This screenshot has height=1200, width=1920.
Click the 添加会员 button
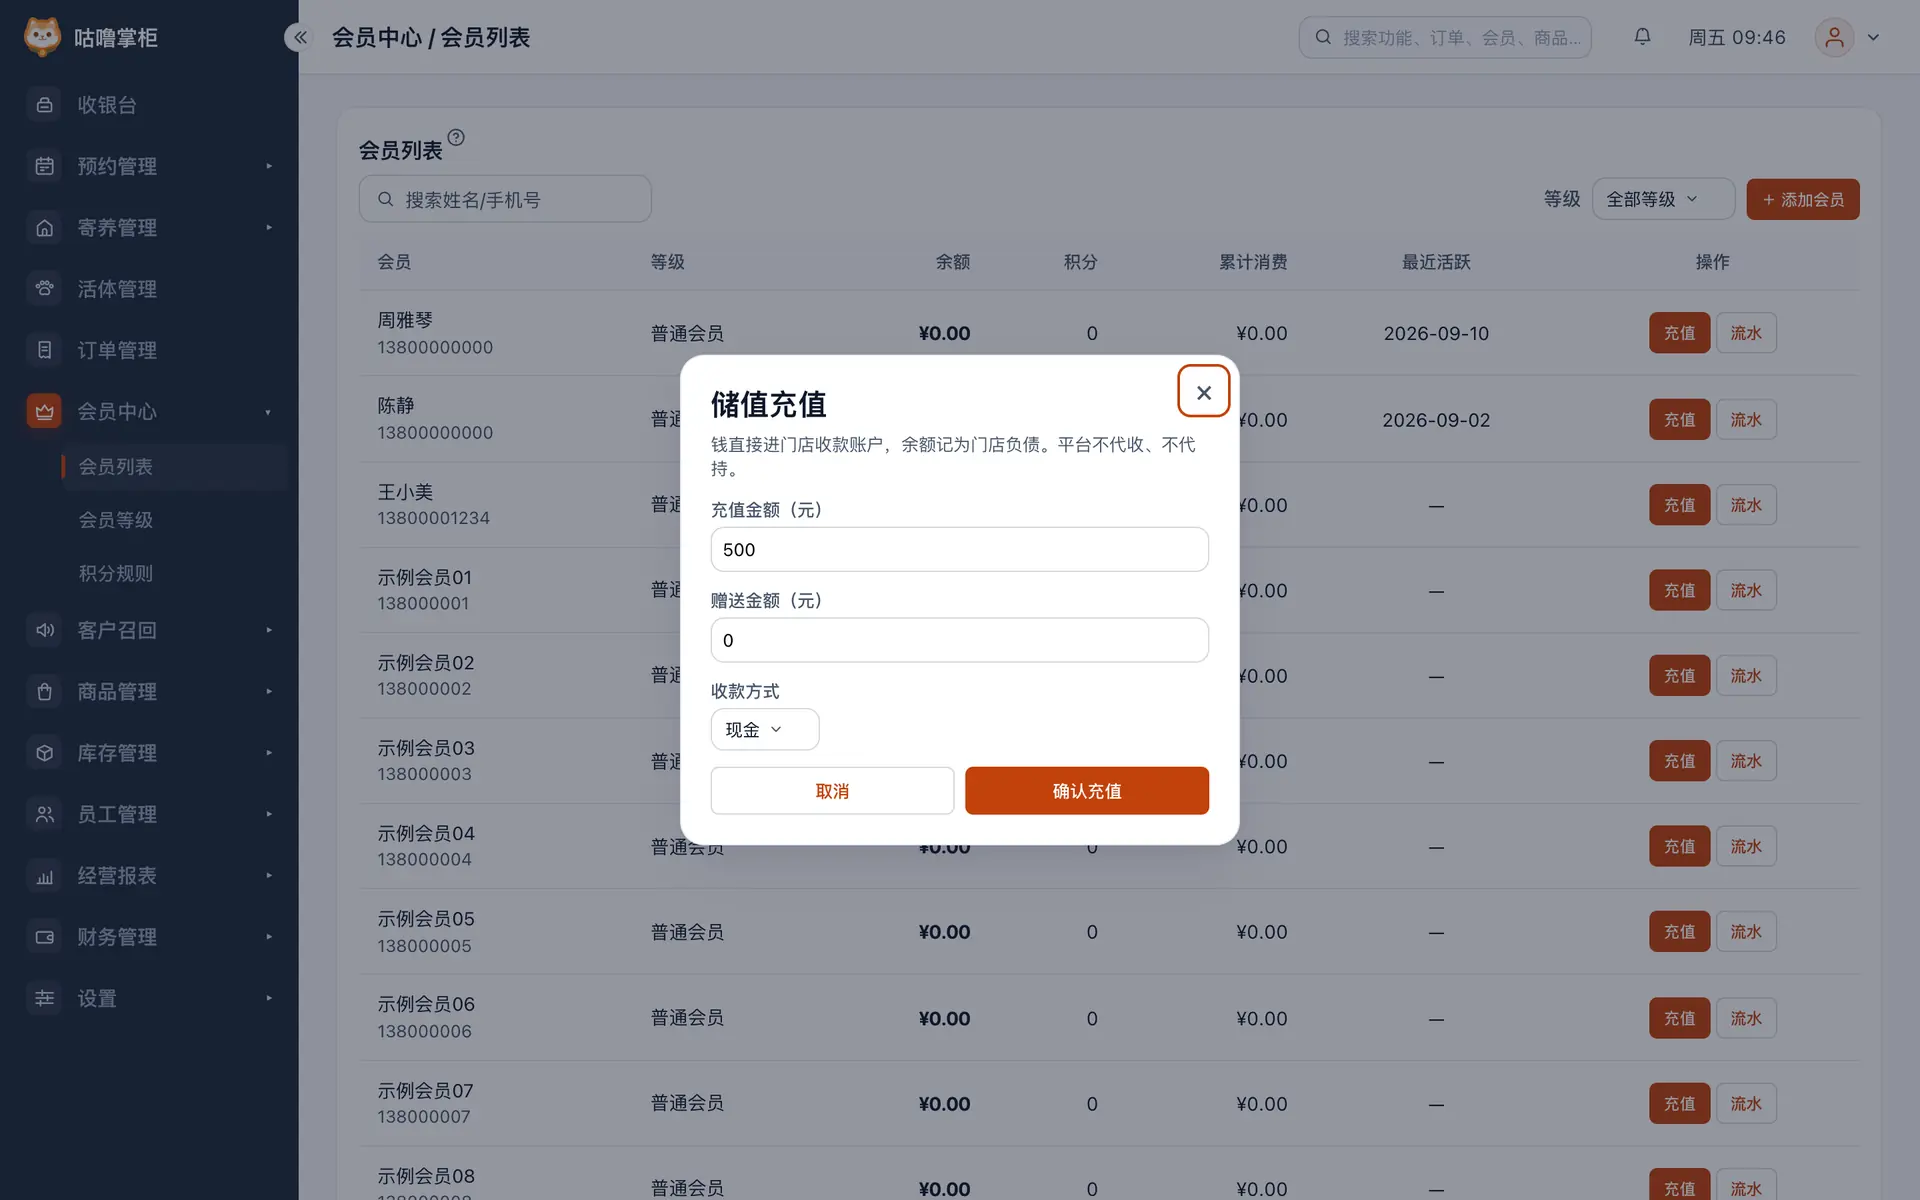point(1802,199)
